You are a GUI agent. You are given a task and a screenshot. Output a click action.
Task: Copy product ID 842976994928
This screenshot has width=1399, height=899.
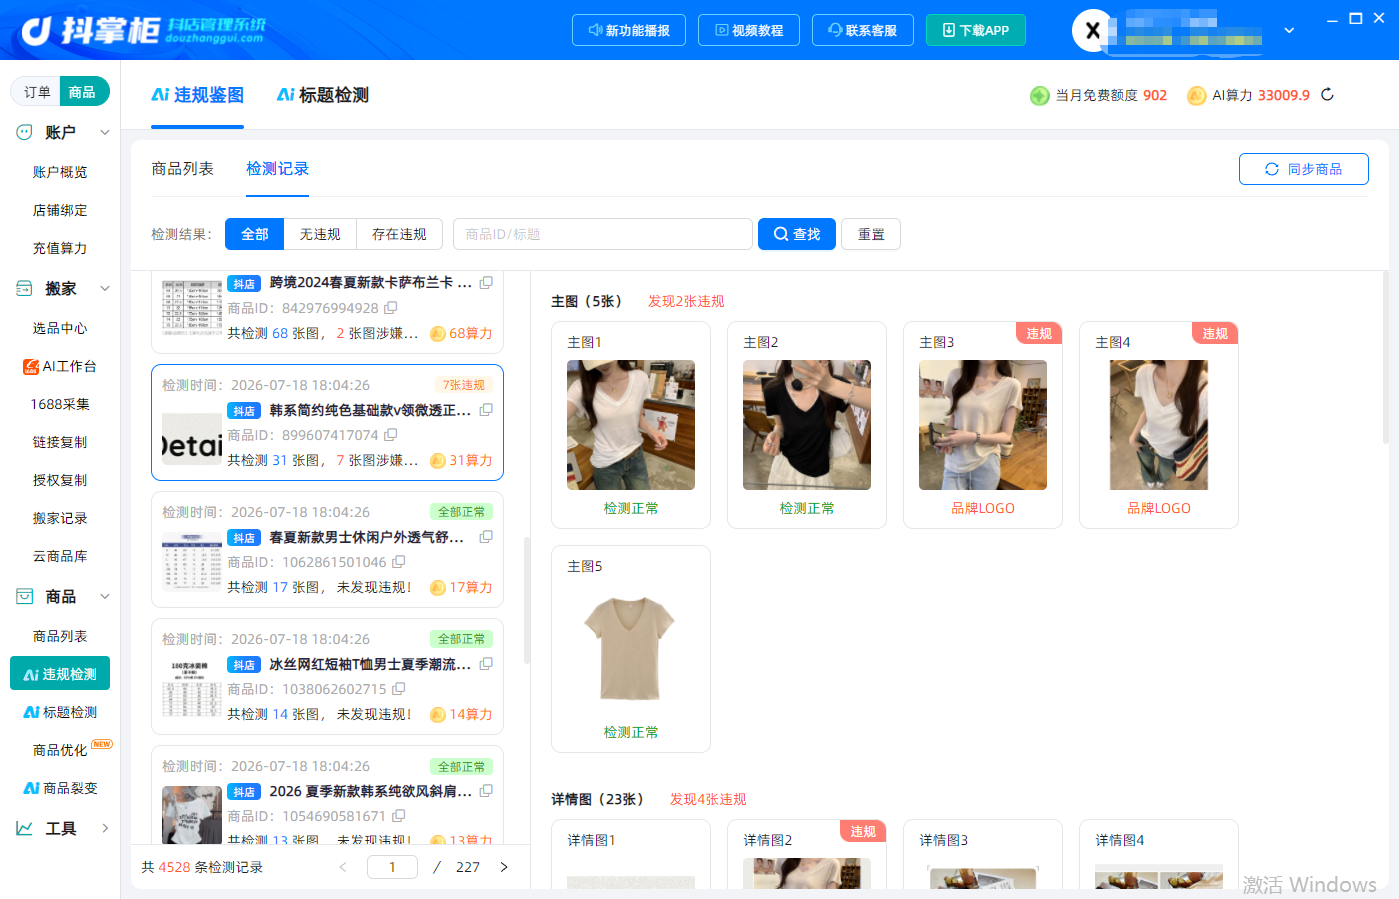coord(391,308)
